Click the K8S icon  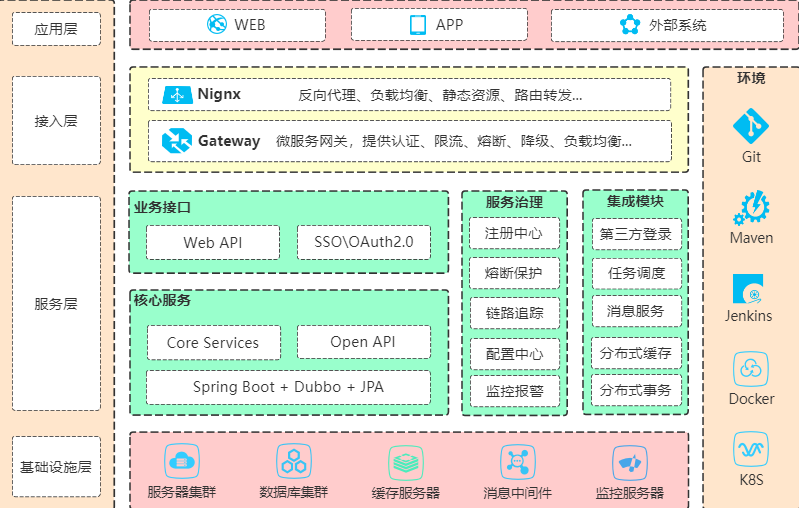(751, 450)
